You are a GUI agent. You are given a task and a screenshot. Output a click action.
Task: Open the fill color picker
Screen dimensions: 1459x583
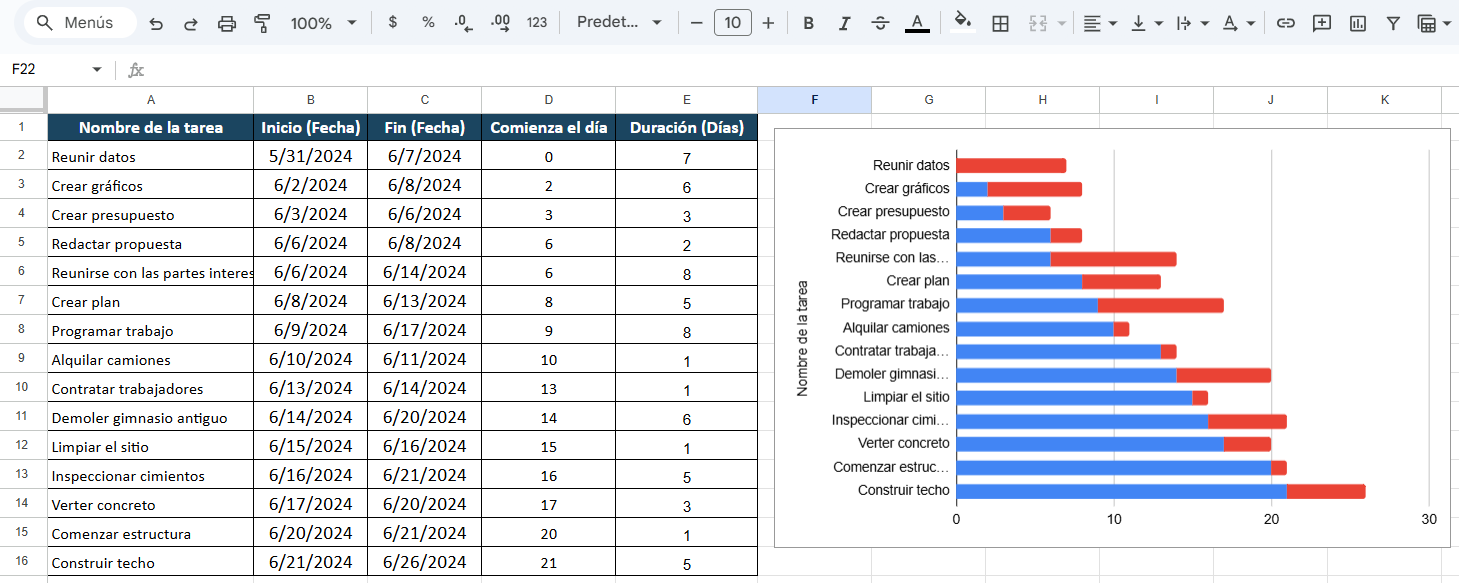pos(961,22)
